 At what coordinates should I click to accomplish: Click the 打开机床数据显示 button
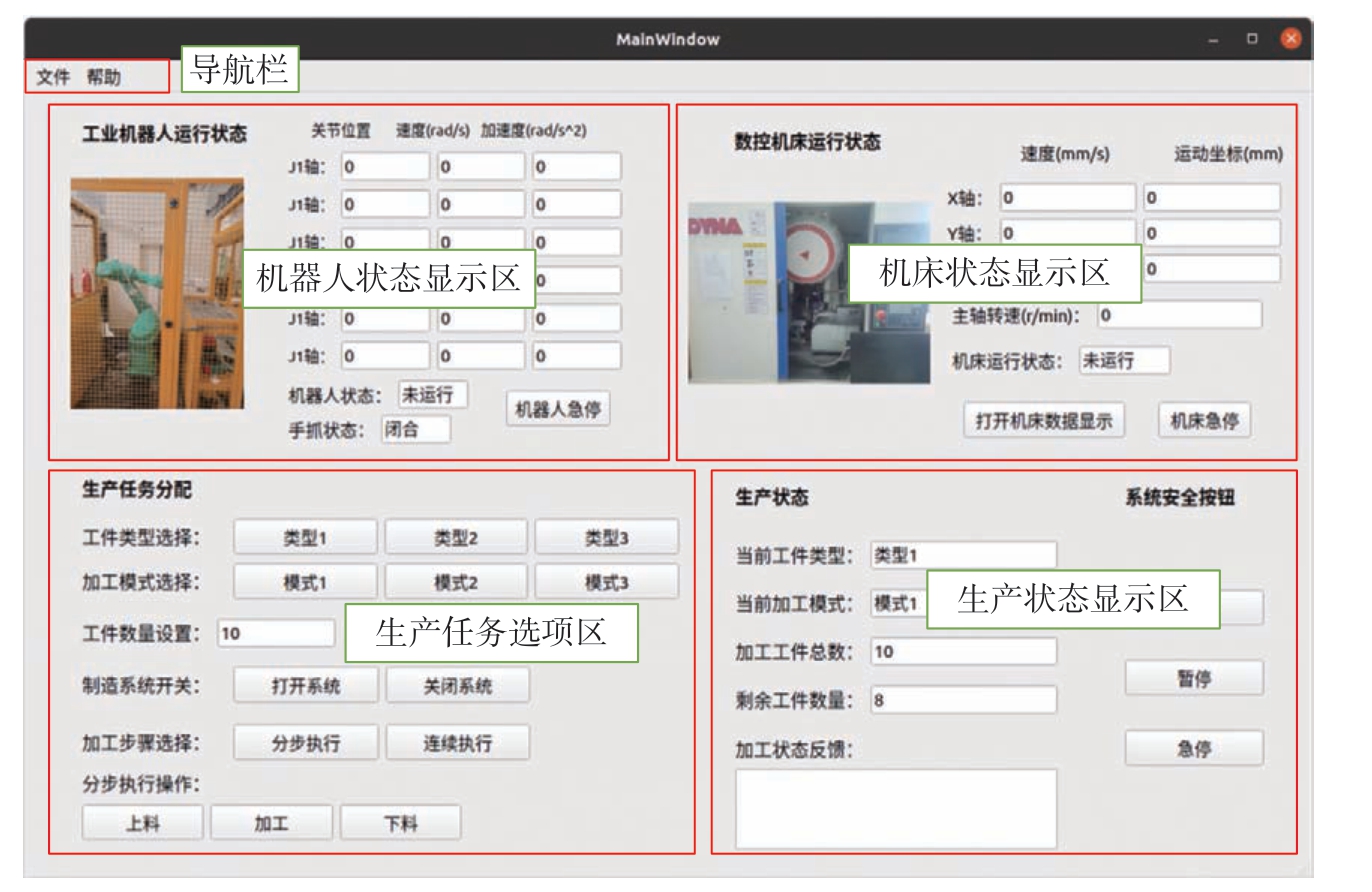pyautogui.click(x=1043, y=420)
